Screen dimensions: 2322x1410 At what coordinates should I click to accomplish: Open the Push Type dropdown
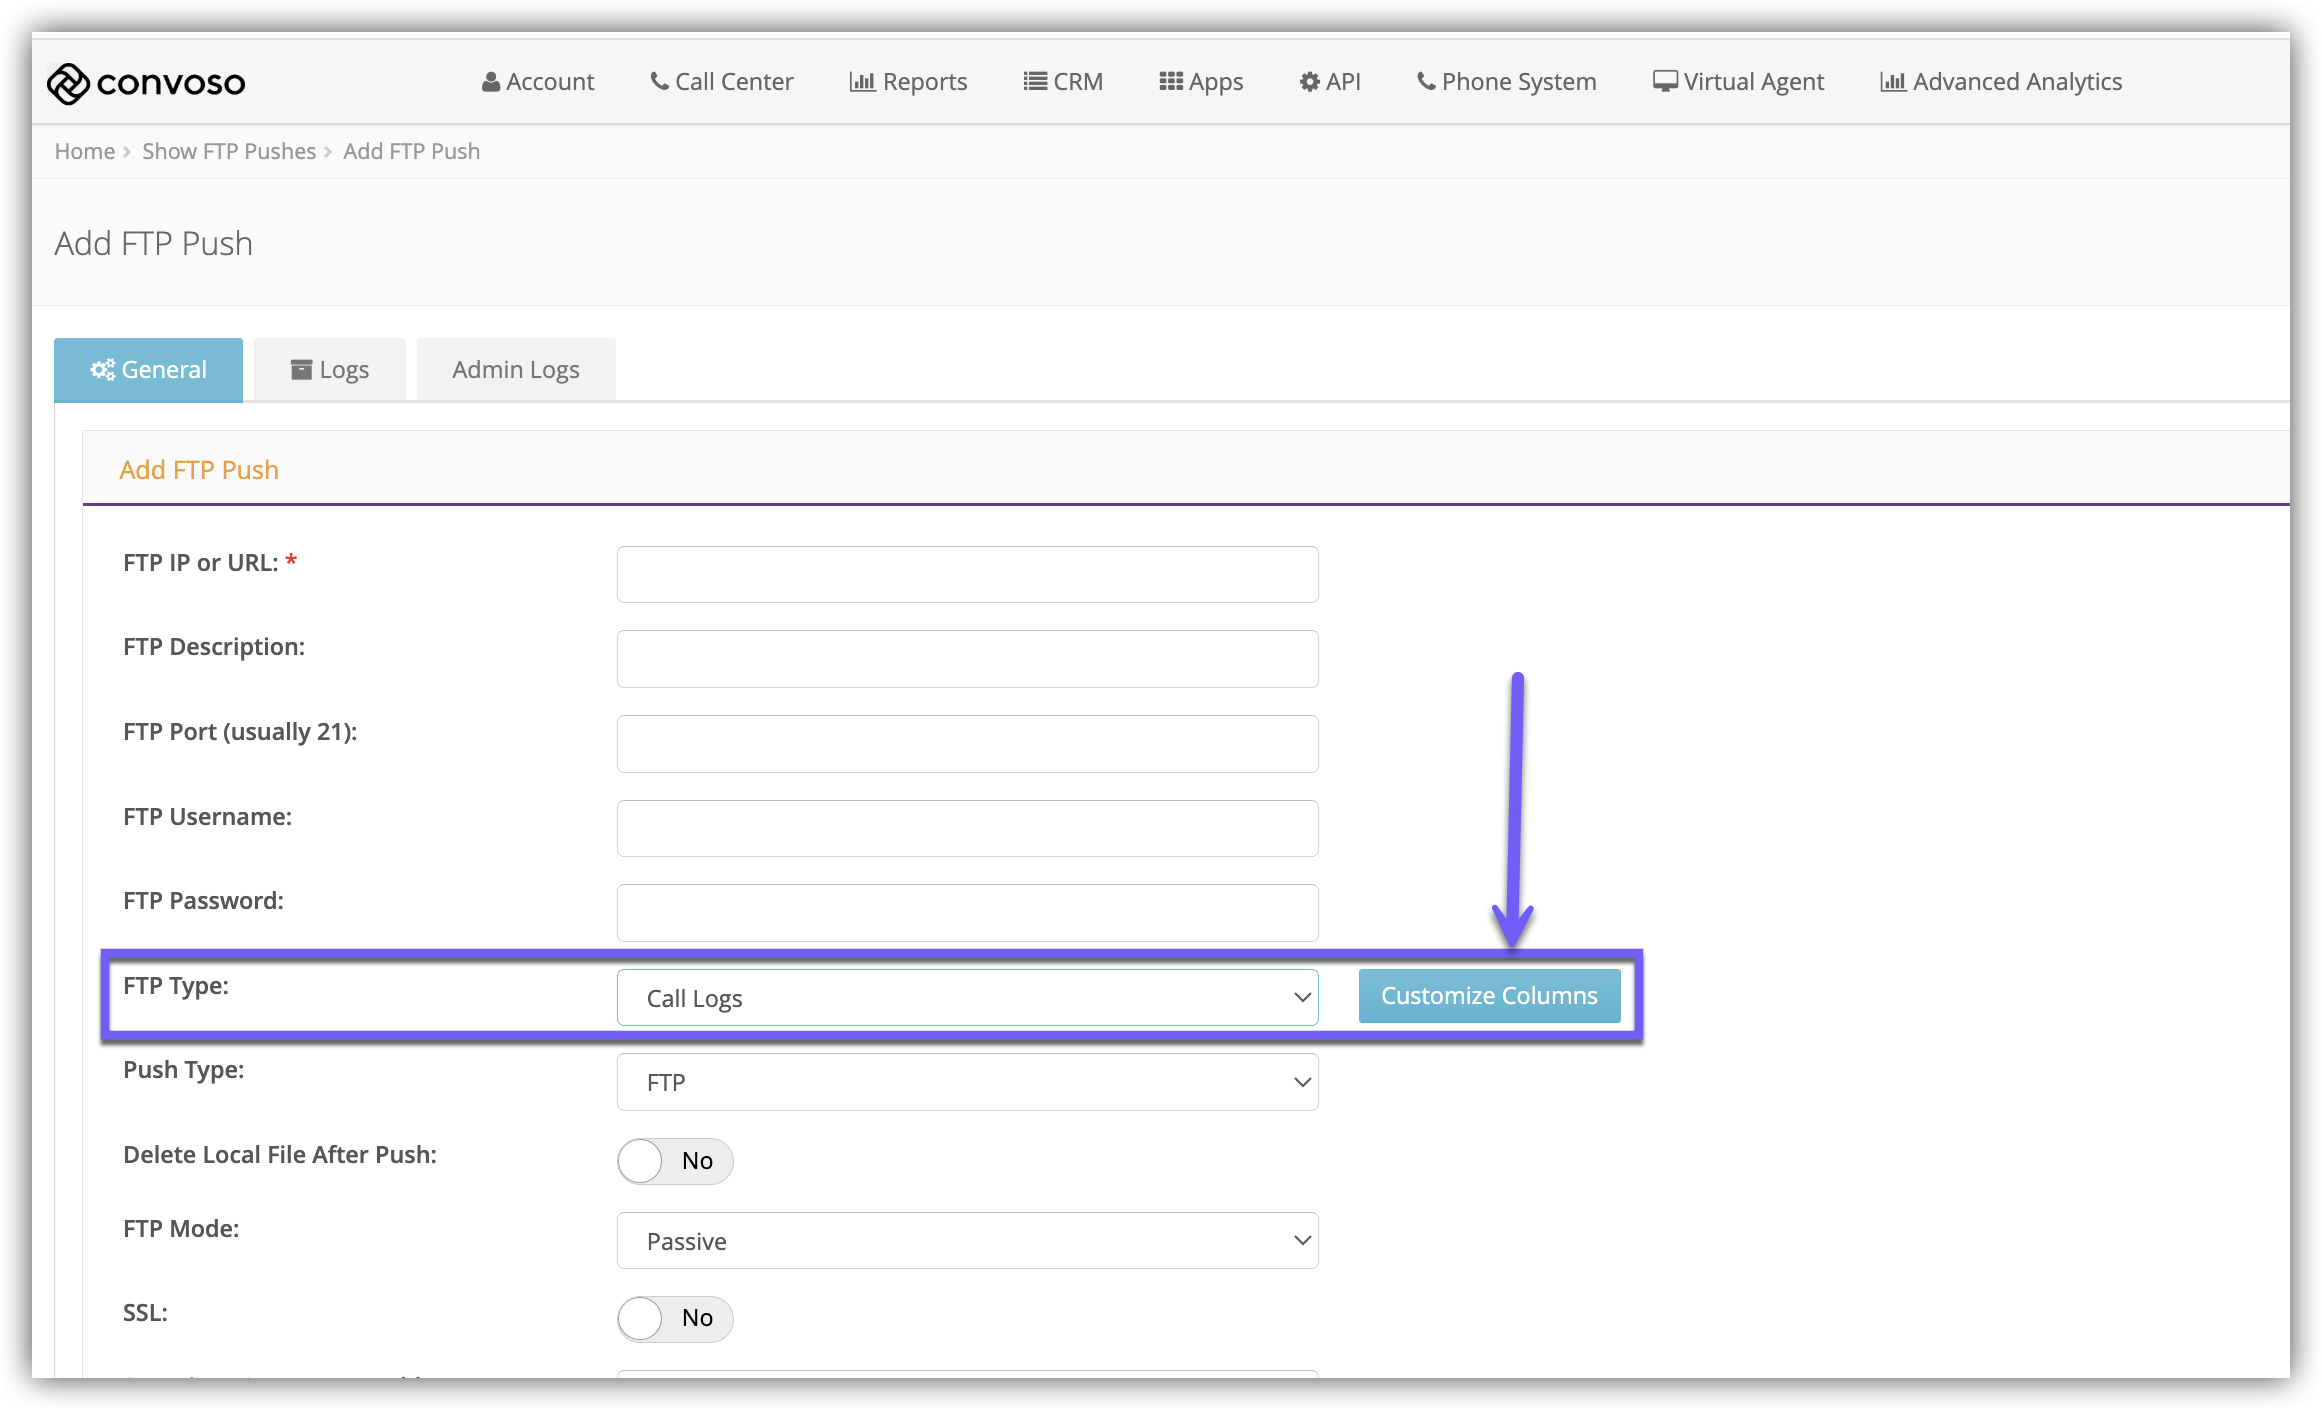point(967,1082)
